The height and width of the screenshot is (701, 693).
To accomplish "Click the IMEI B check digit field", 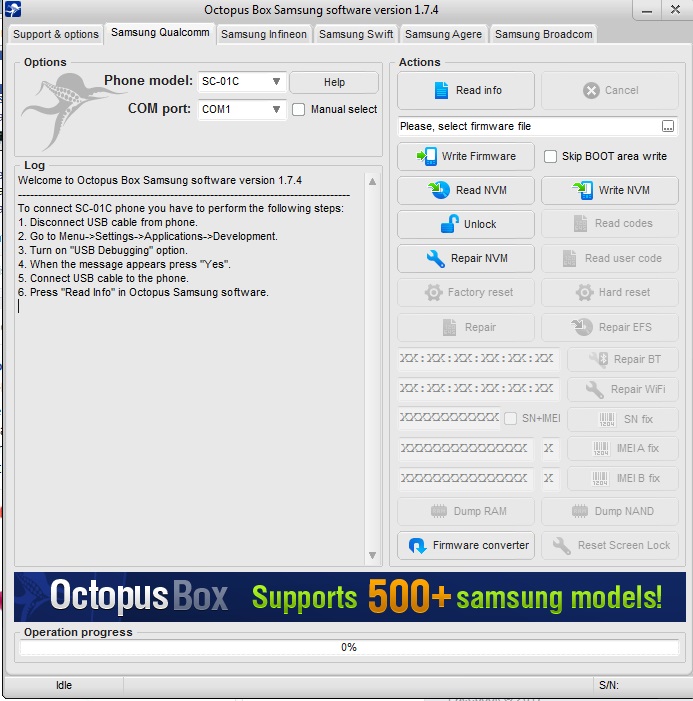I will coord(549,478).
